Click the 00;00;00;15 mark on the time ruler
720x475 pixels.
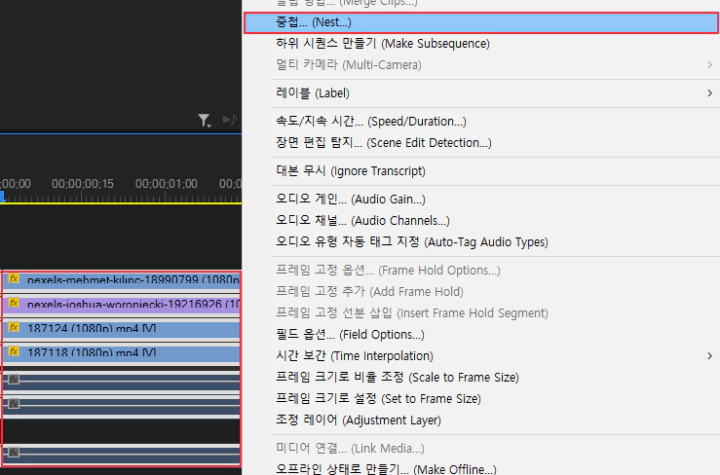pyautogui.click(x=82, y=184)
